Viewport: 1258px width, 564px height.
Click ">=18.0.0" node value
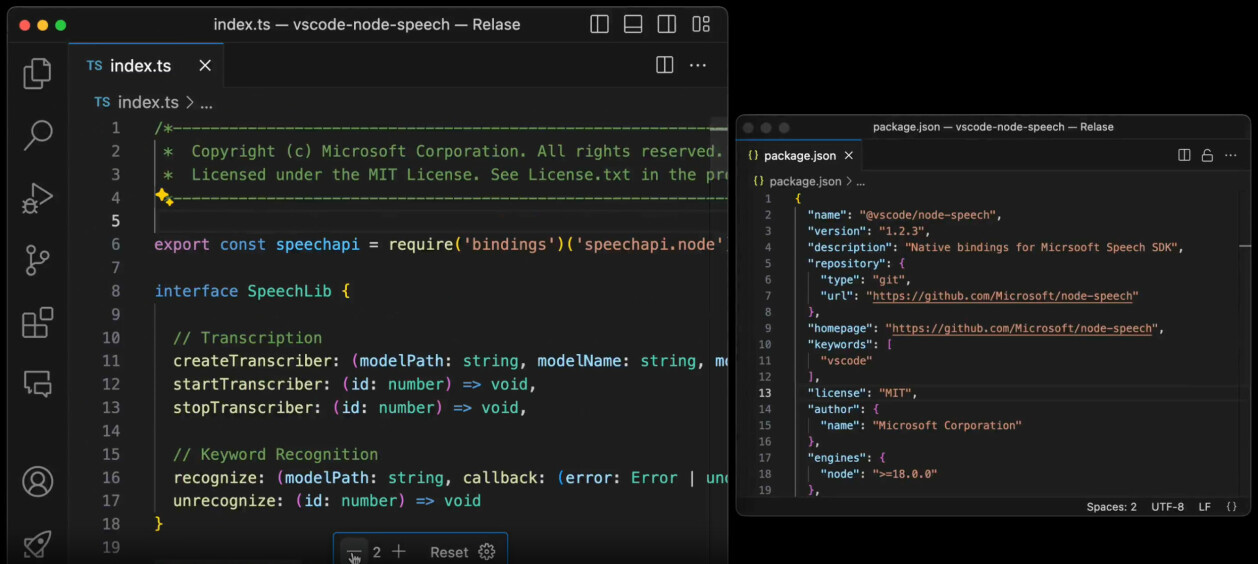[905, 474]
